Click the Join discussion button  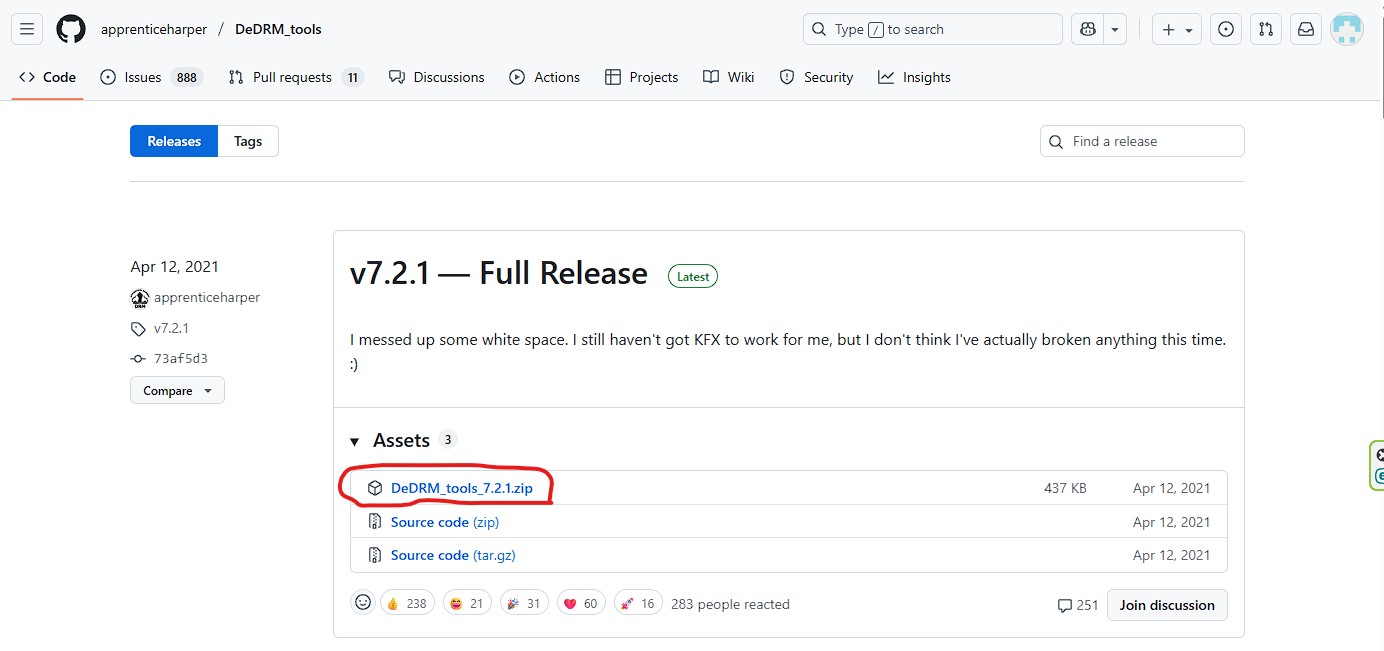click(x=1166, y=605)
